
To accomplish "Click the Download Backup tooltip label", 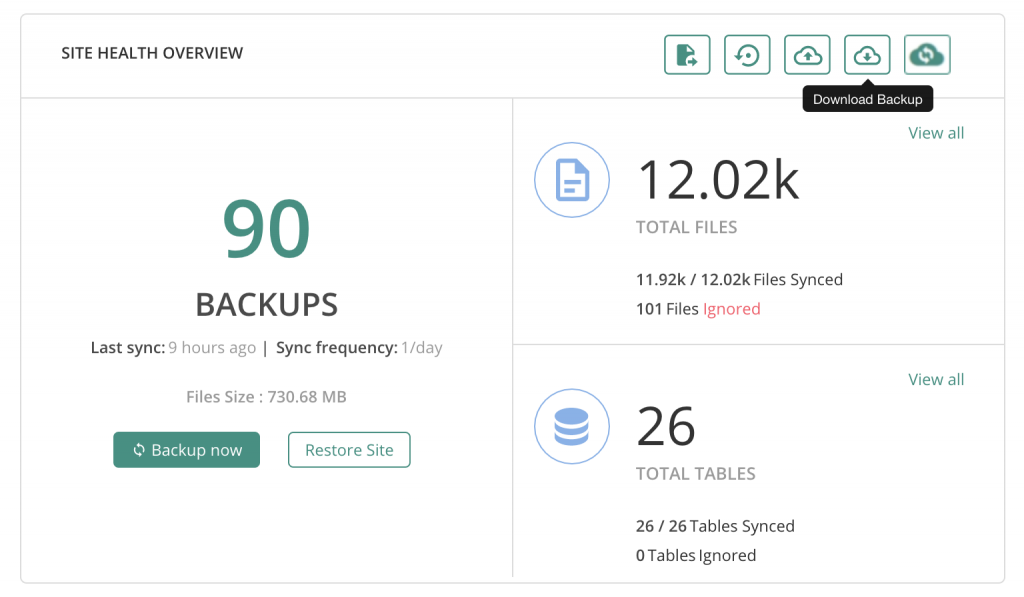I will (x=867, y=99).
